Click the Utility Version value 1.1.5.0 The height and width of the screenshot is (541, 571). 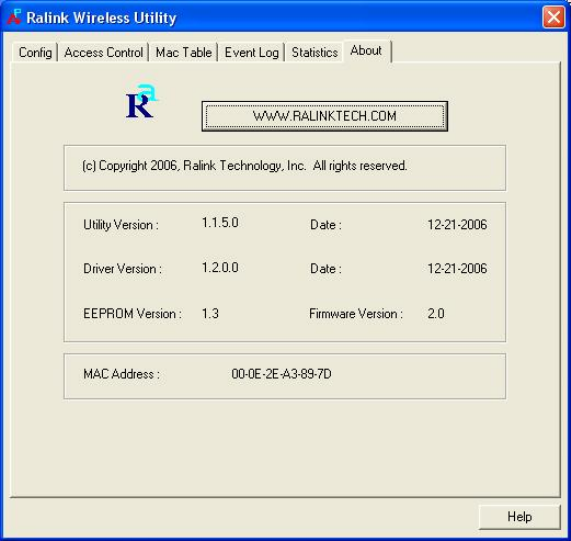click(x=220, y=222)
